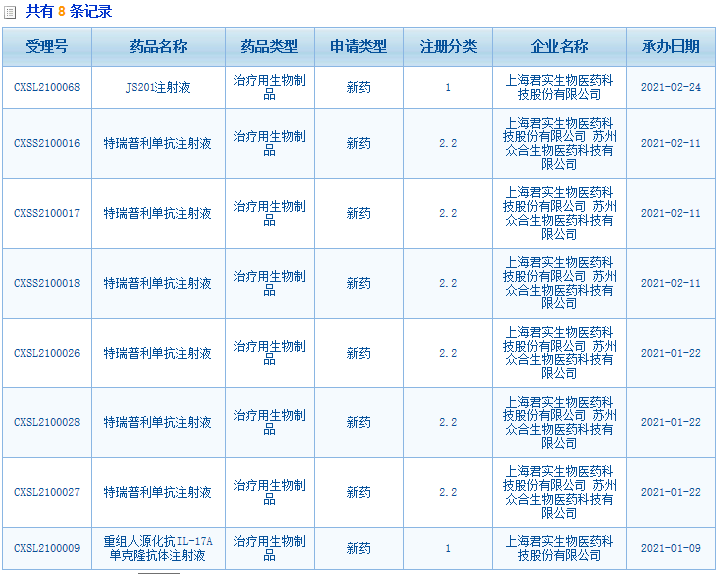Open acceptance number CXSL2100068
Screen dimensions: 719x574
pos(47,88)
